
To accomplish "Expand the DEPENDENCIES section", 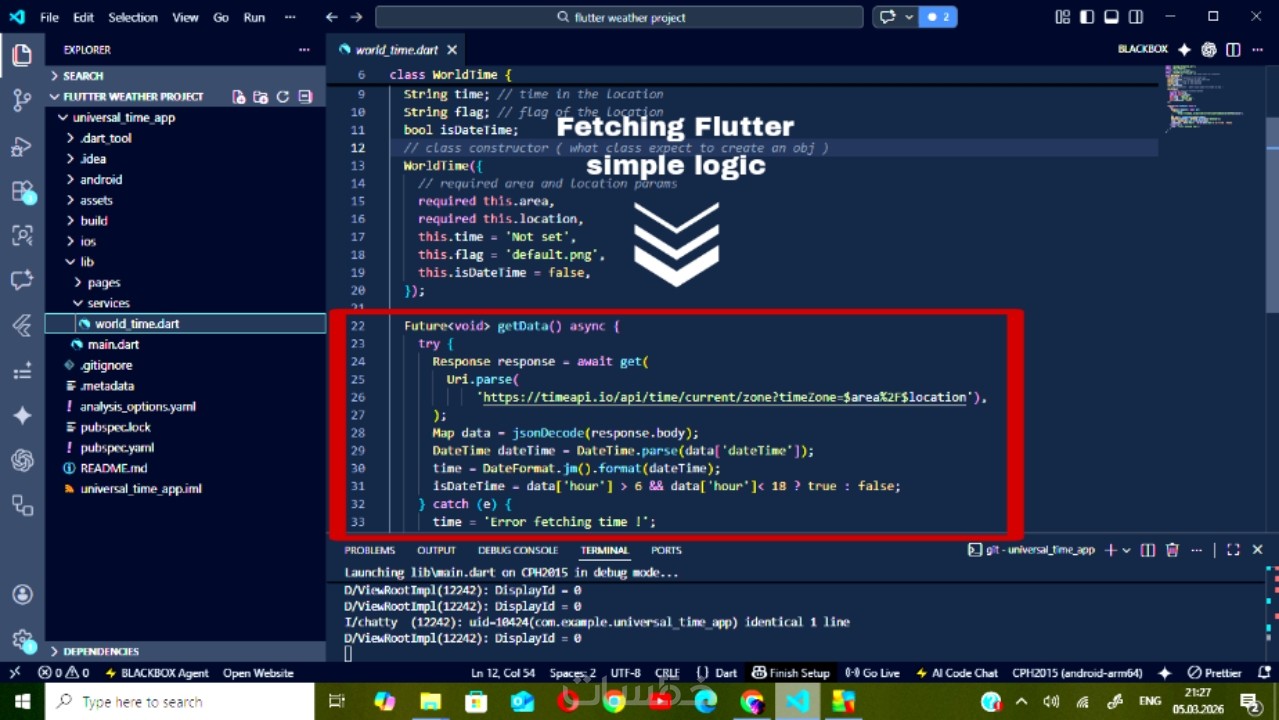I will click(185, 651).
